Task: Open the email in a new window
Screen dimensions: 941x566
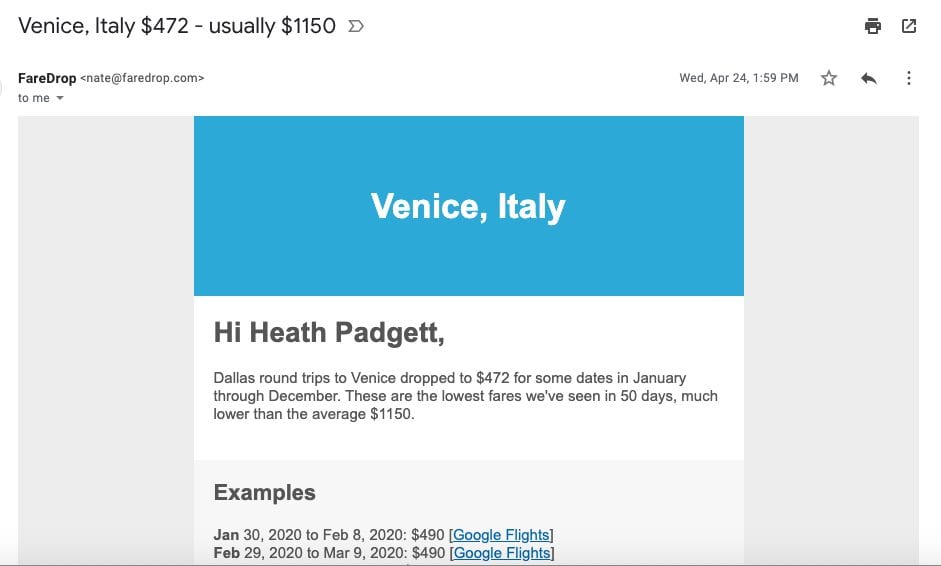Action: 909,26
